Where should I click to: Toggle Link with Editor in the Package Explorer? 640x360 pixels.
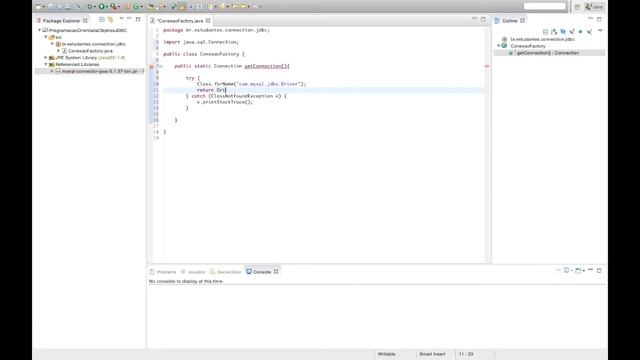click(110, 19)
